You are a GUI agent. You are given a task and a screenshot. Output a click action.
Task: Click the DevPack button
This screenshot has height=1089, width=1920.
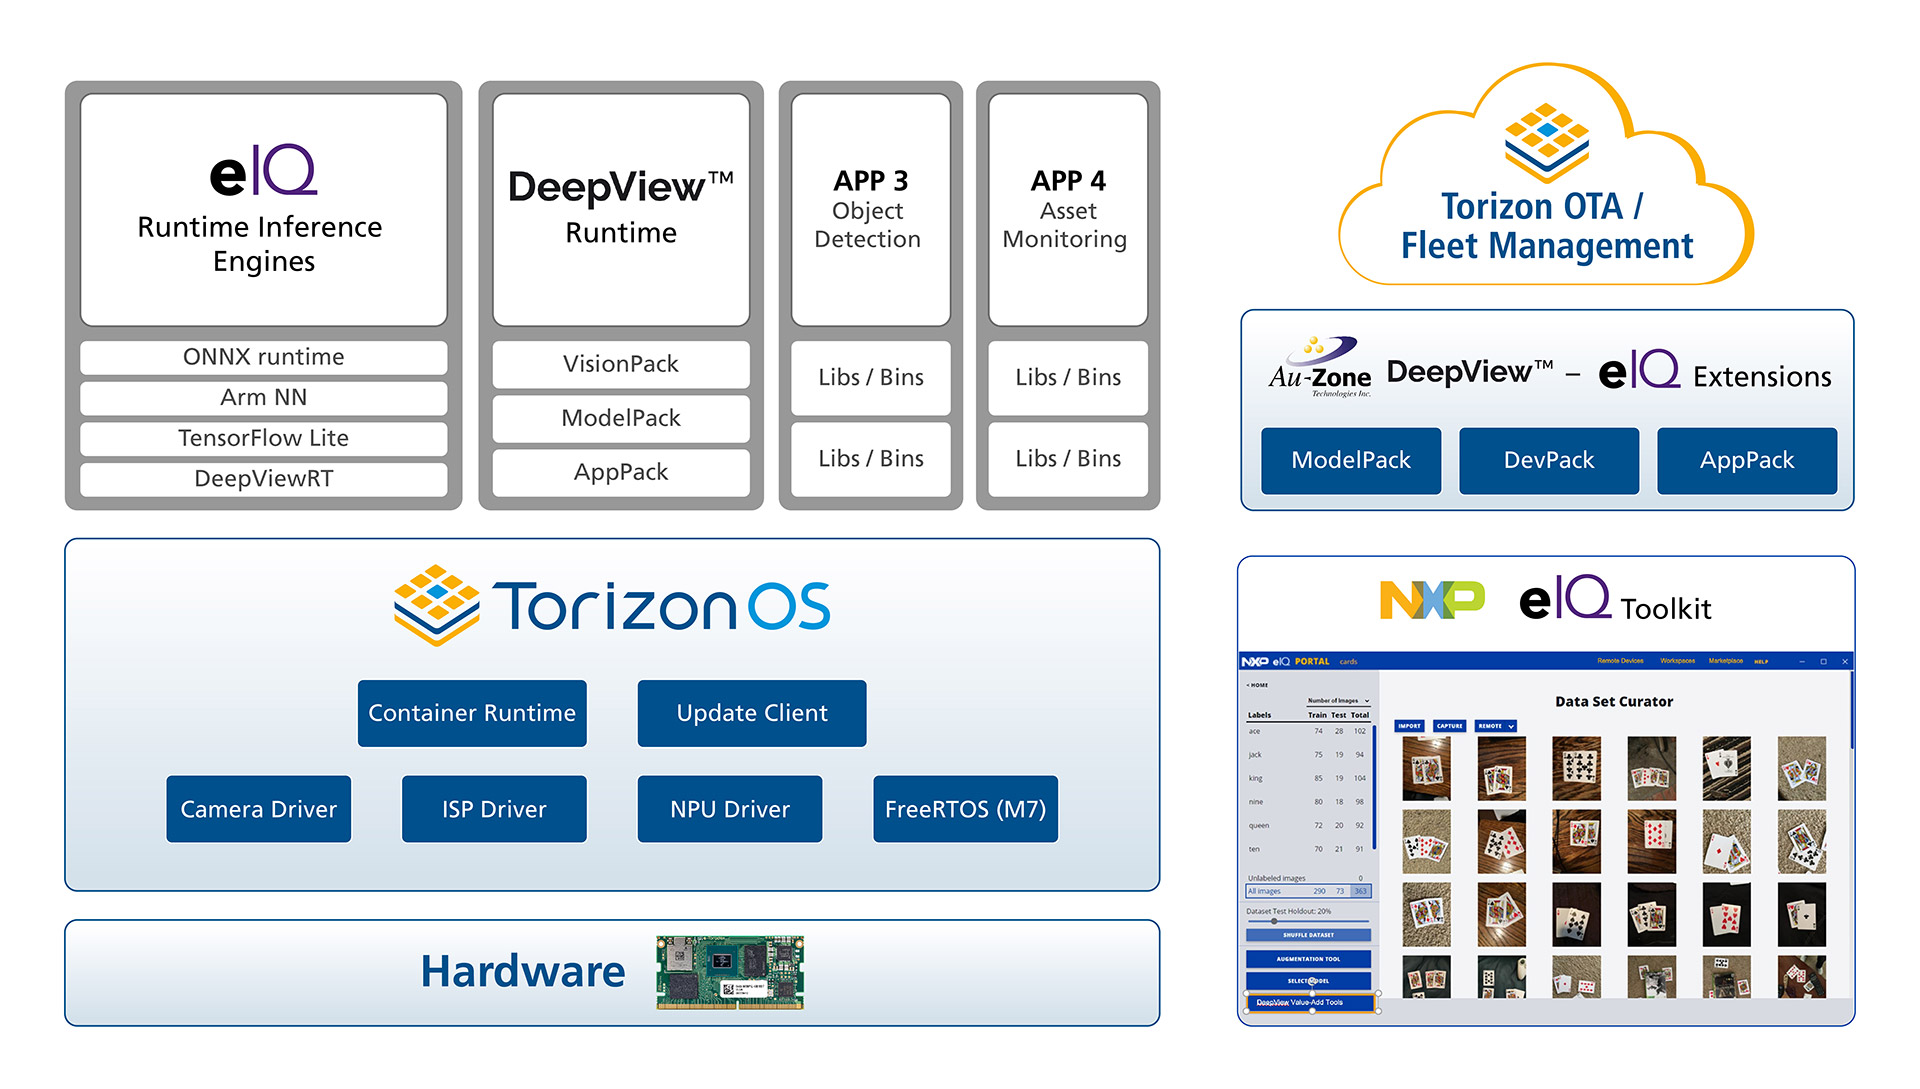(x=1549, y=461)
